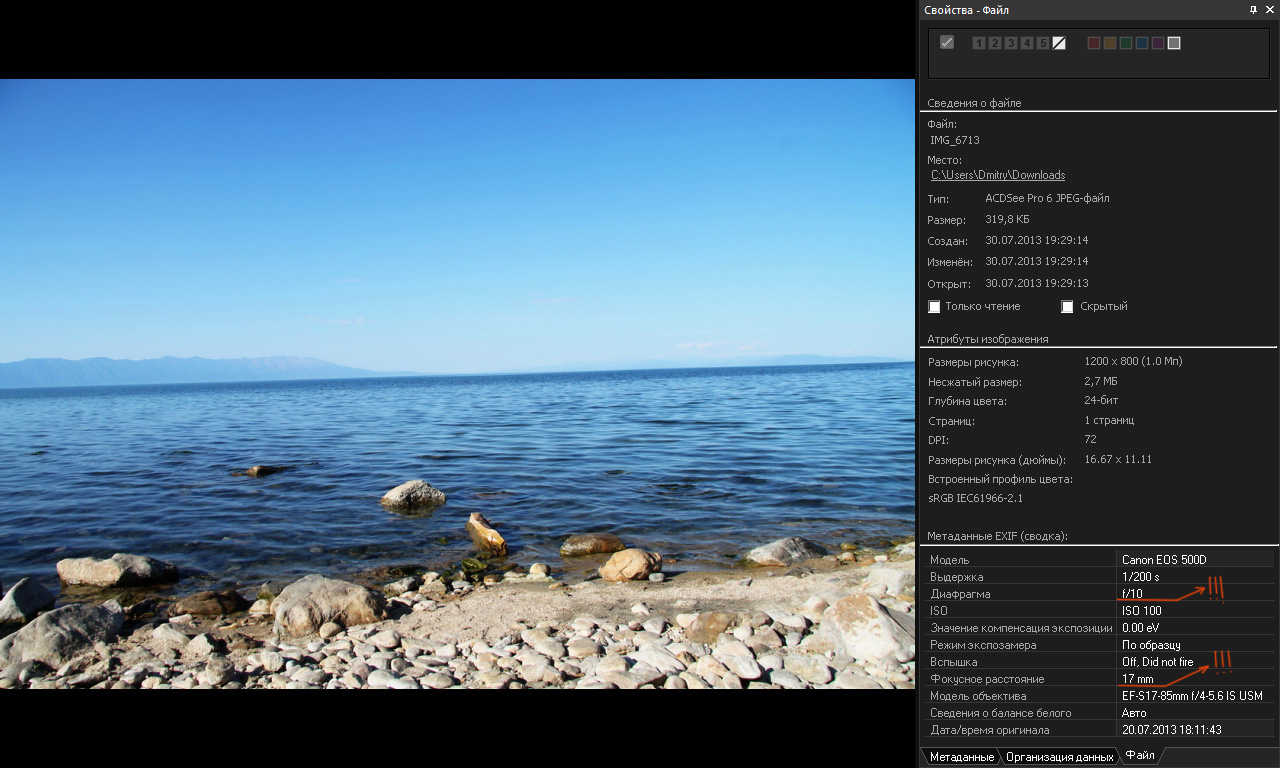Screen dimensions: 1280x768
Task: Set rating 2 for the image
Action: point(995,43)
